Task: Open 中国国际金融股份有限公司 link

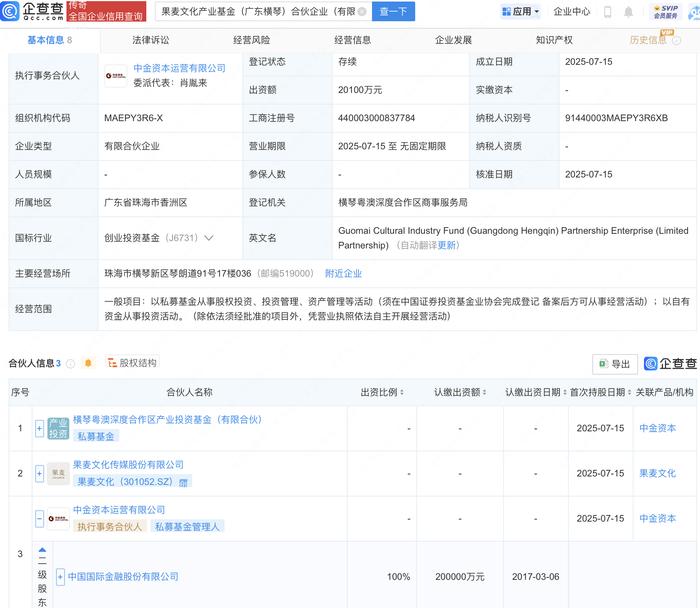Action: [123, 577]
